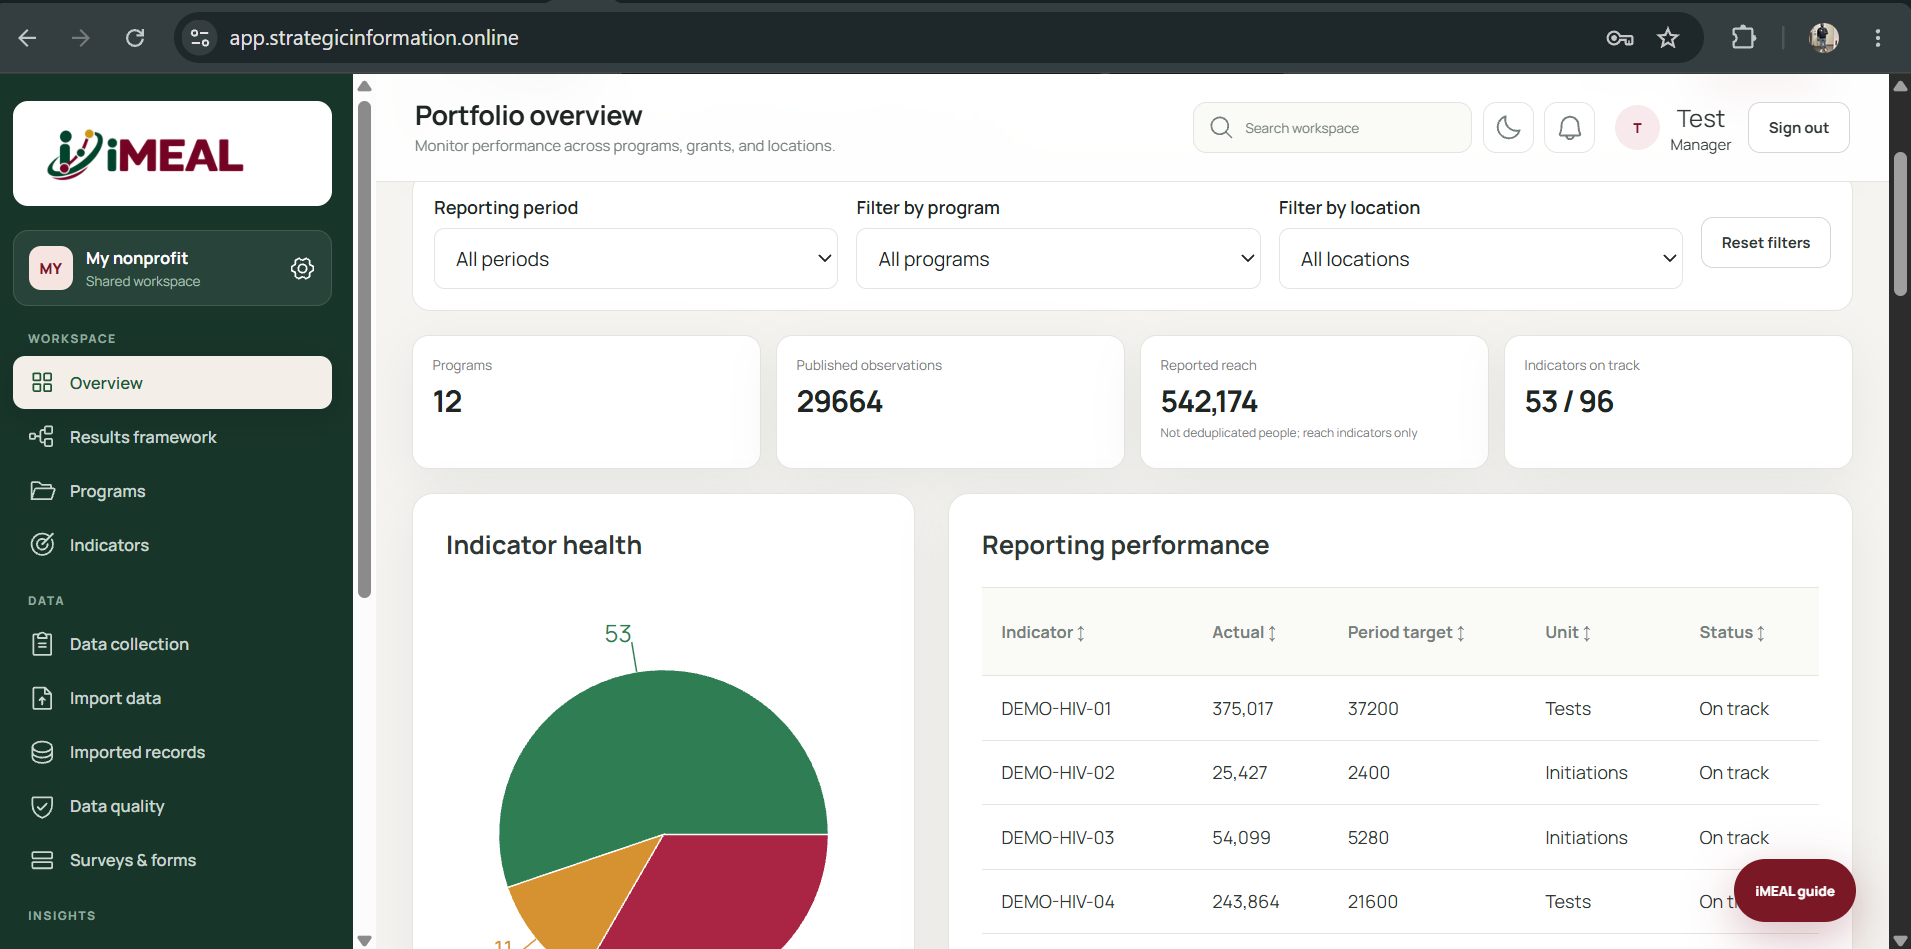Image resolution: width=1911 pixels, height=949 pixels.
Task: Click DEMO-HIV-01 indicator cell
Action: pyautogui.click(x=1056, y=709)
